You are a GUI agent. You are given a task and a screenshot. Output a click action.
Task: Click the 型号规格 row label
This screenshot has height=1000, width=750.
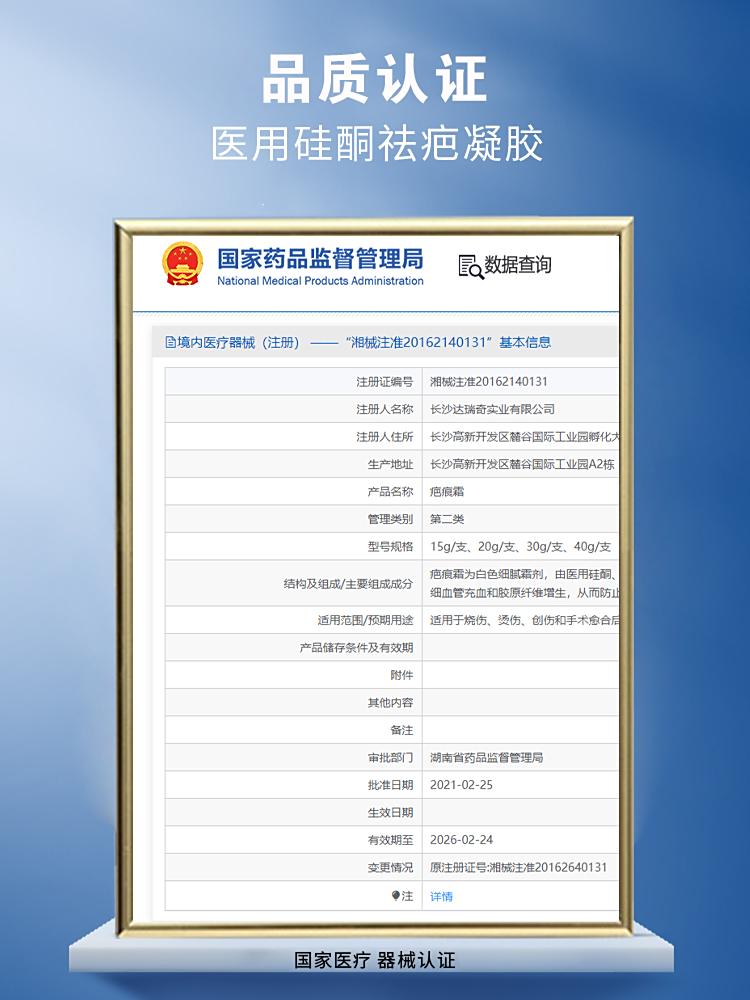click(x=390, y=547)
